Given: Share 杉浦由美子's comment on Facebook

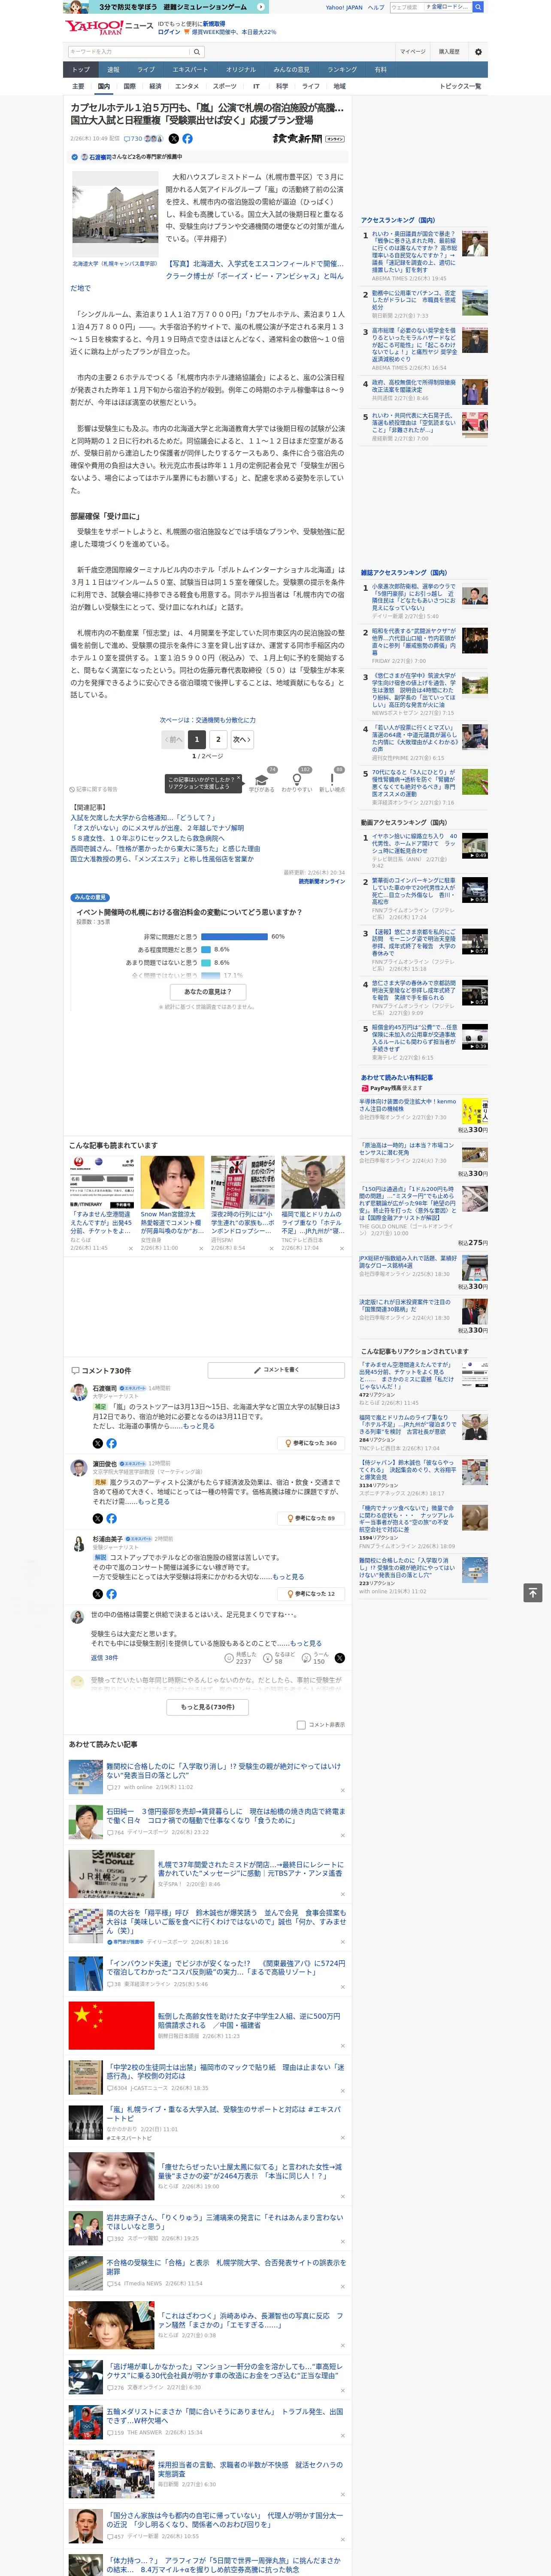Looking at the screenshot, I should [111, 1594].
